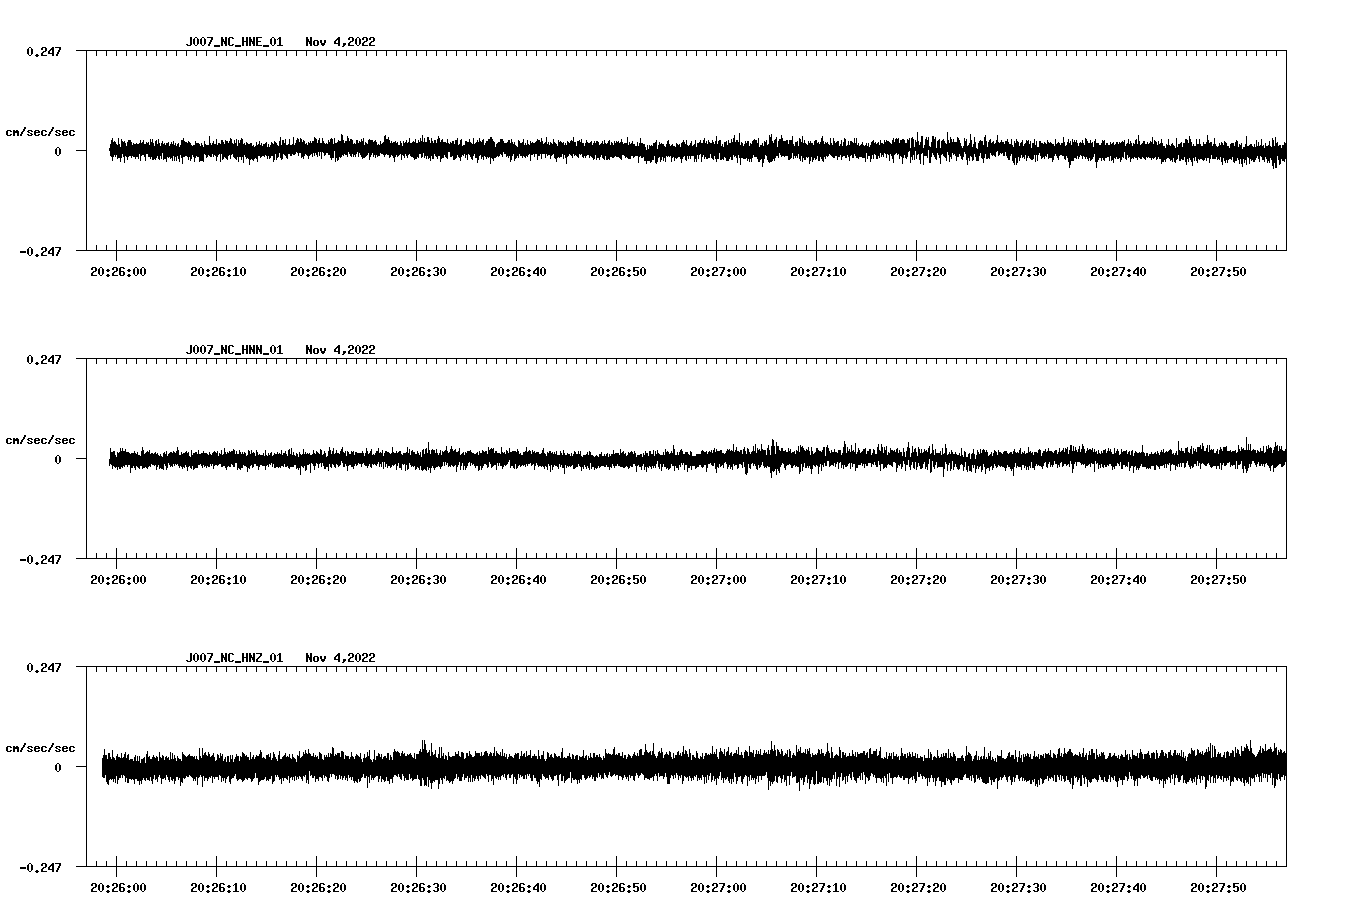Click the 20:27:50 time label on the HNZ axis

point(1218,888)
